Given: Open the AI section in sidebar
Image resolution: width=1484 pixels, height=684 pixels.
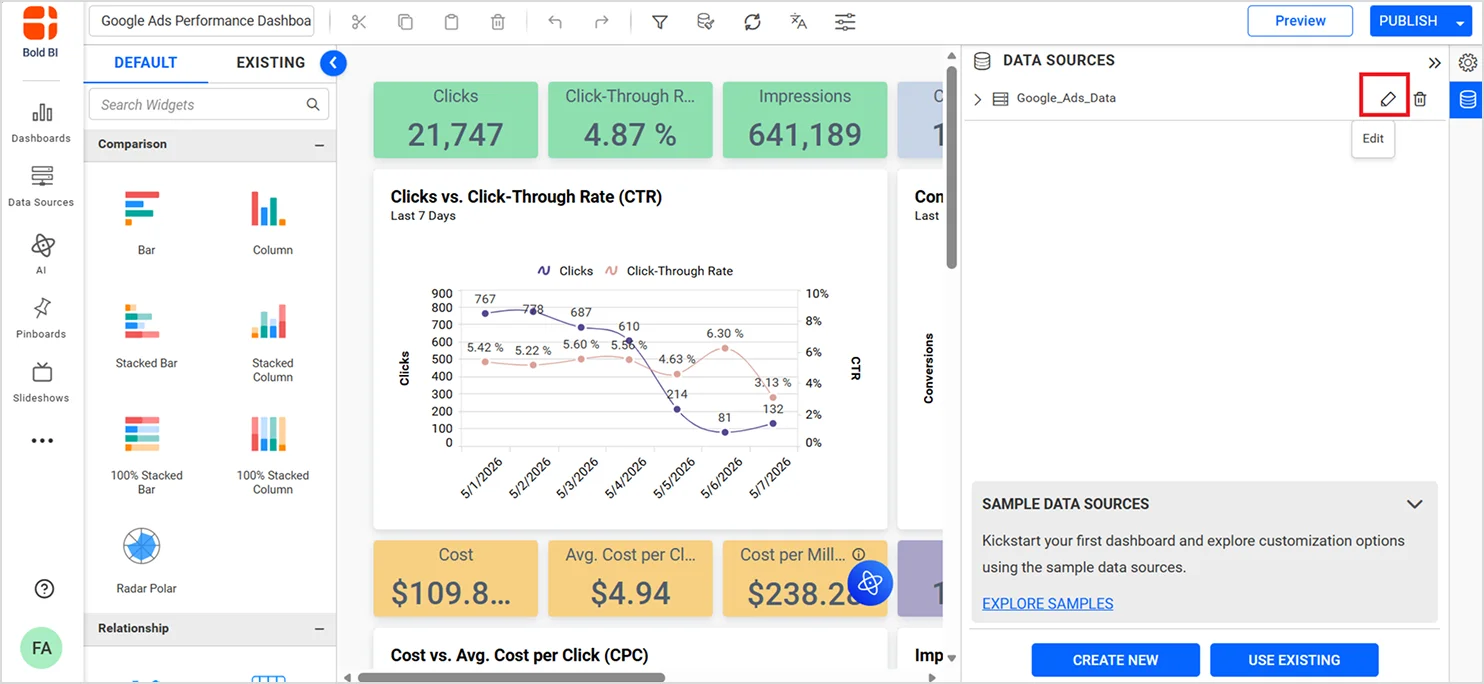Looking at the screenshot, I should pyautogui.click(x=41, y=253).
